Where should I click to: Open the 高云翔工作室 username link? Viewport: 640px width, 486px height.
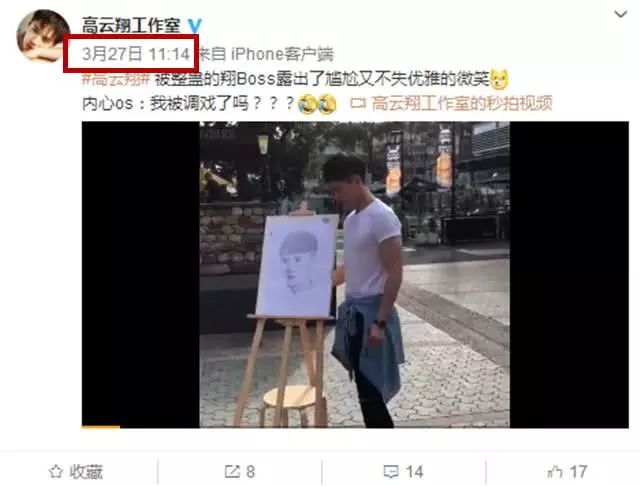(x=131, y=26)
